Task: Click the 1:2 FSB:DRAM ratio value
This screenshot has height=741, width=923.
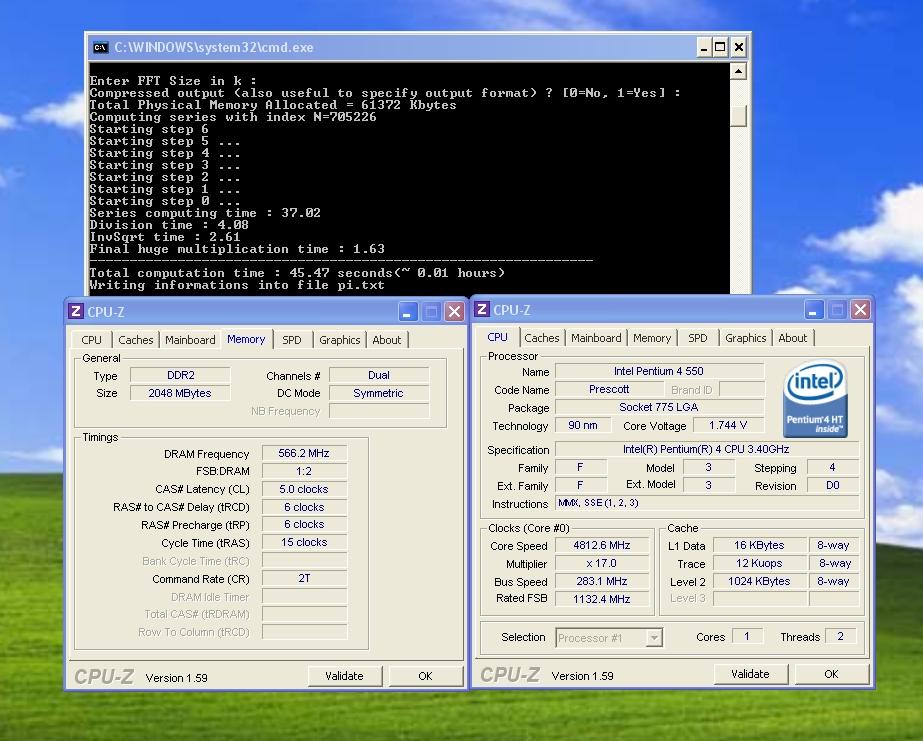Action: coord(304,471)
